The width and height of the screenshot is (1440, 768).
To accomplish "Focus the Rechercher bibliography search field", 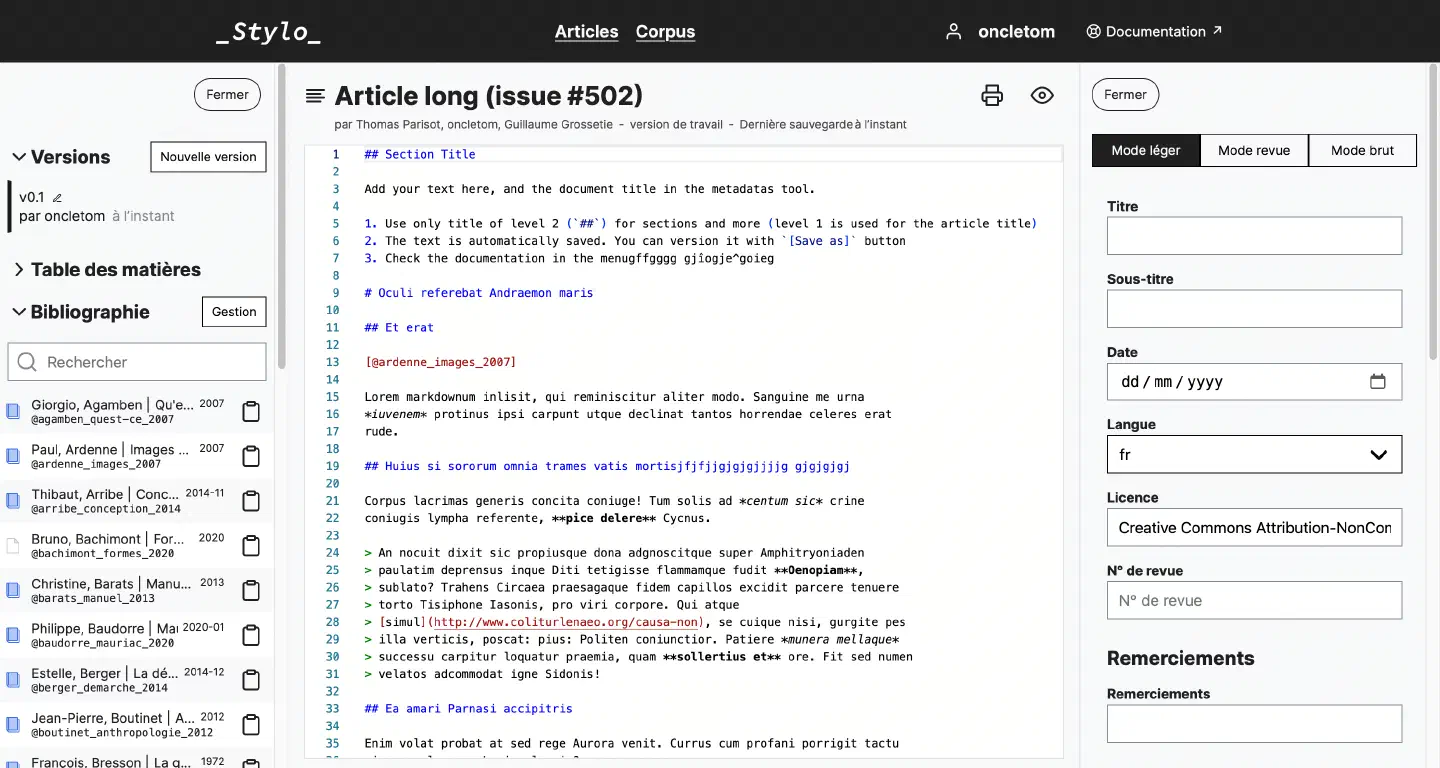I will click(x=137, y=362).
